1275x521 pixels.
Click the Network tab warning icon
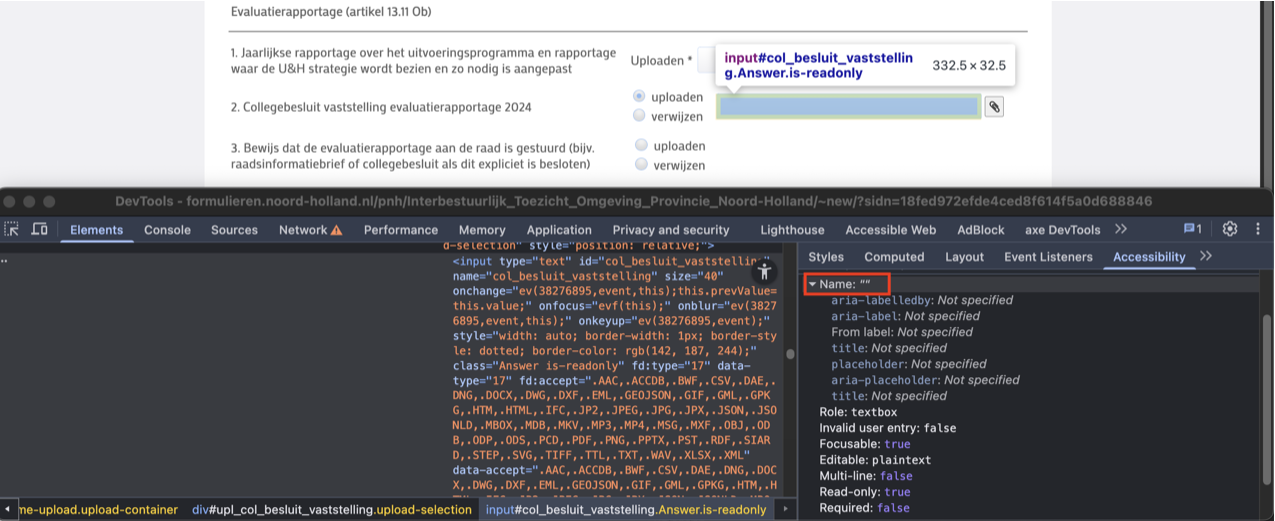(x=337, y=230)
